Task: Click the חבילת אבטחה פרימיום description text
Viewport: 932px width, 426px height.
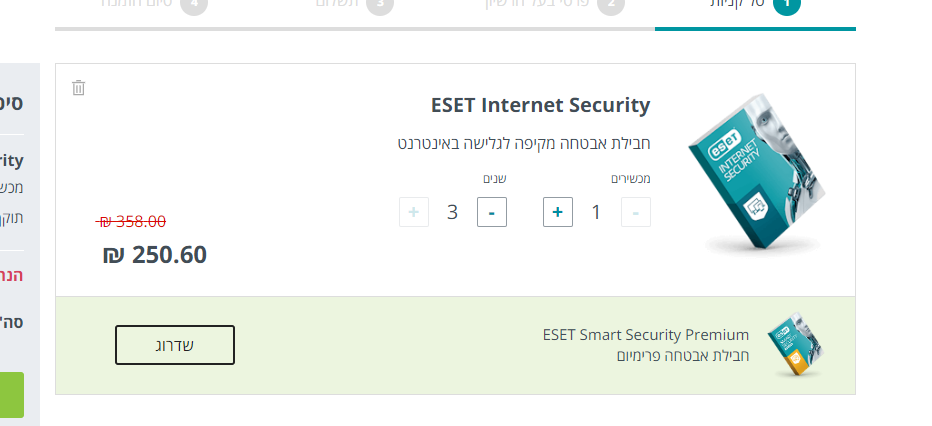Action: pos(682,355)
